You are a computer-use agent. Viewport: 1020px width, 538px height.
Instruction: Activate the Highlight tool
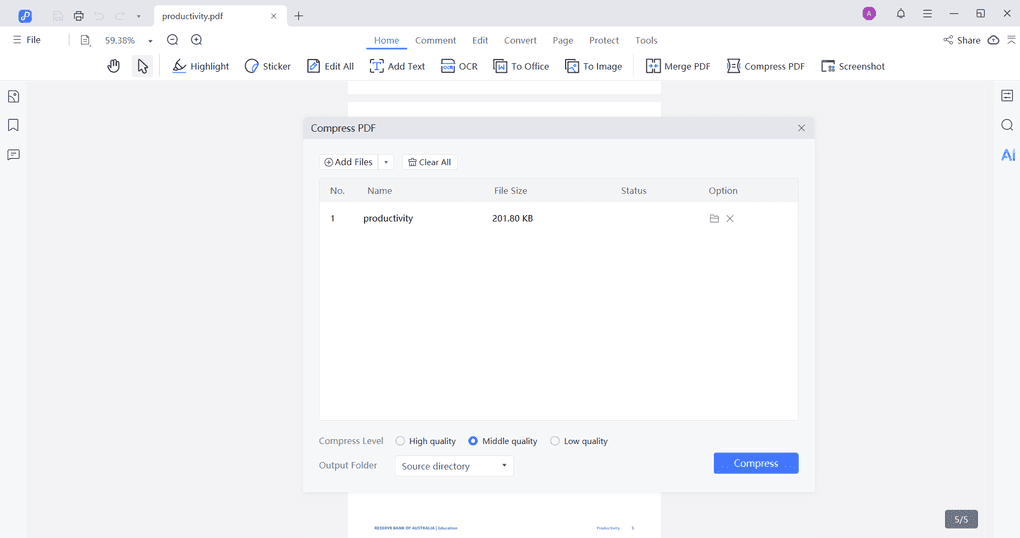tap(200, 66)
